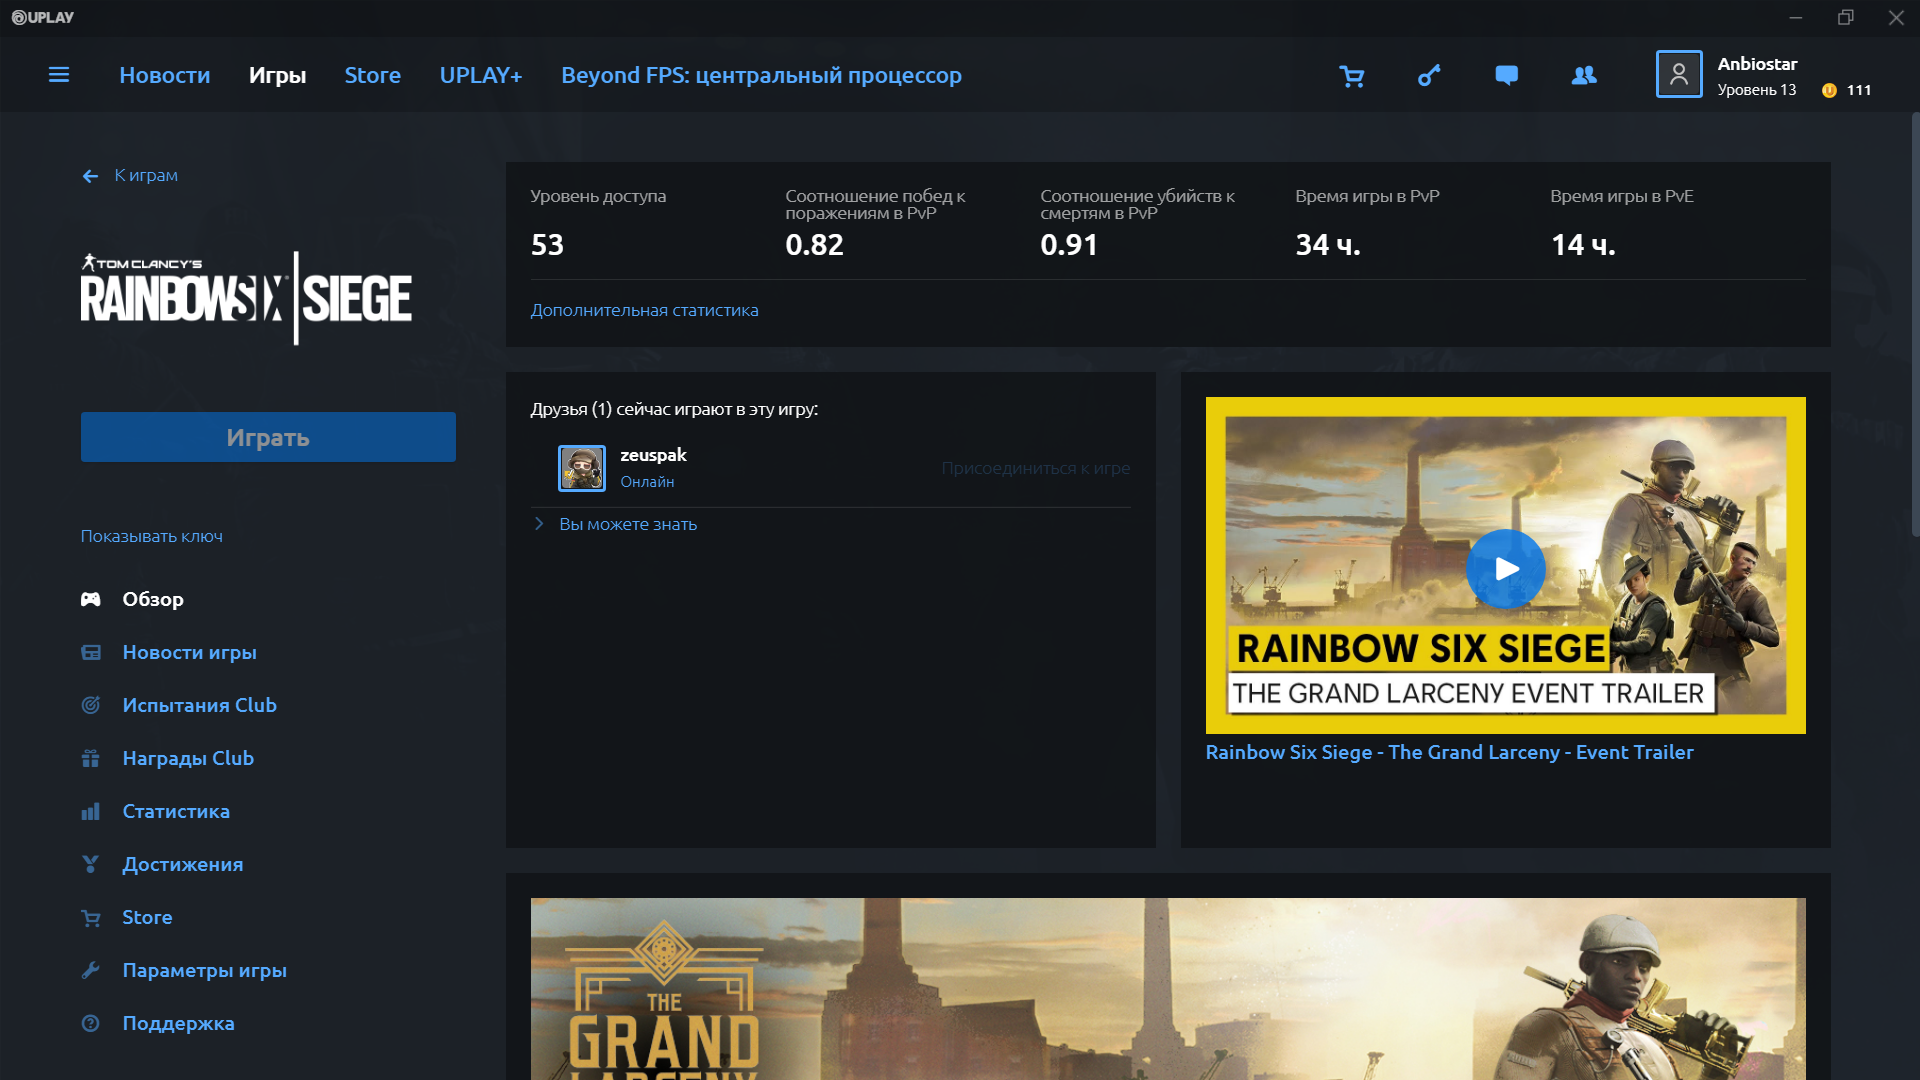Click the Anbiostar username
The height and width of the screenshot is (1080, 1920).
click(1757, 63)
